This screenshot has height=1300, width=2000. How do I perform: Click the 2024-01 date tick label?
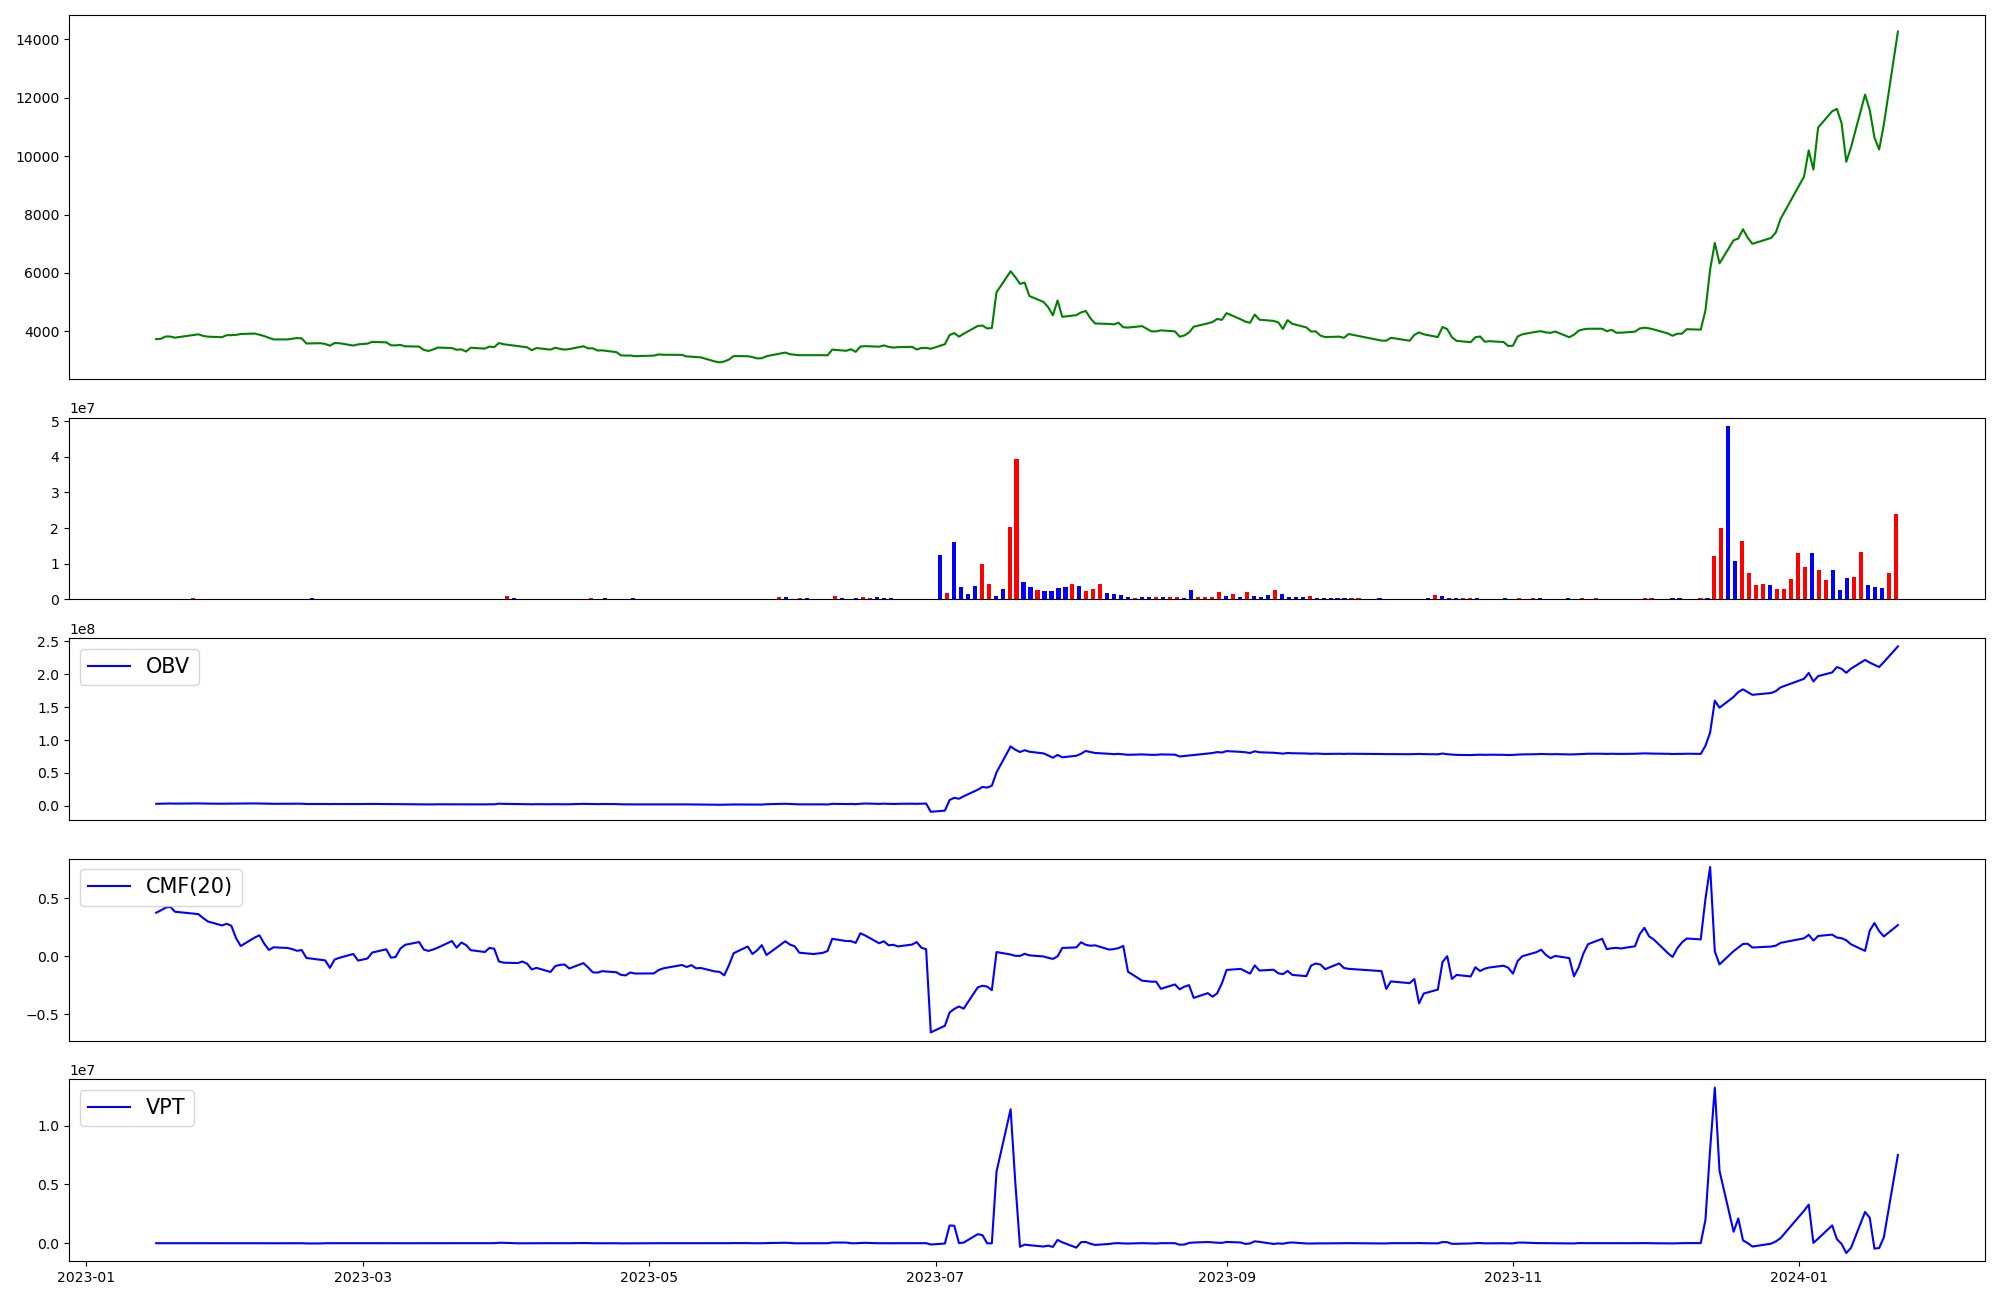[x=1799, y=1277]
